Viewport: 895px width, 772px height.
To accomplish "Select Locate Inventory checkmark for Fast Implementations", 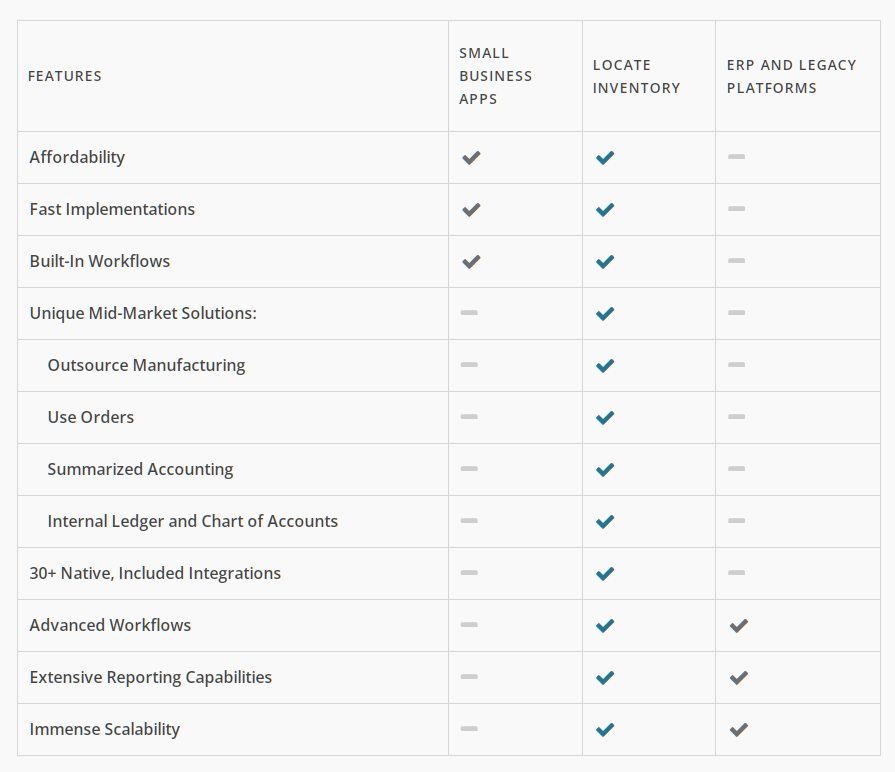I will [605, 209].
